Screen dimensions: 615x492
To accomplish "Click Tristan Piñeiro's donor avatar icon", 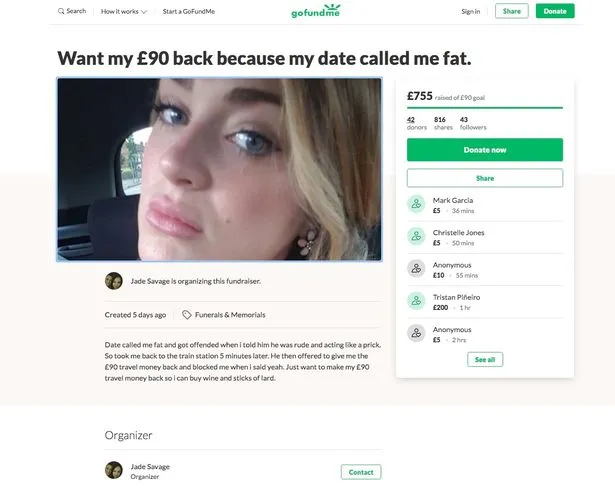I will click(x=417, y=301).
